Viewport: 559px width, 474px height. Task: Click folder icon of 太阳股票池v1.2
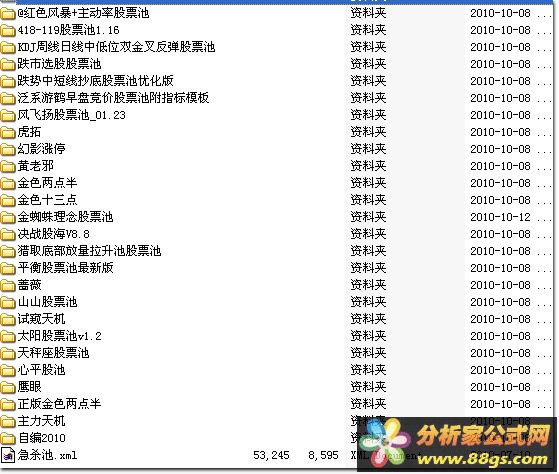7,337
